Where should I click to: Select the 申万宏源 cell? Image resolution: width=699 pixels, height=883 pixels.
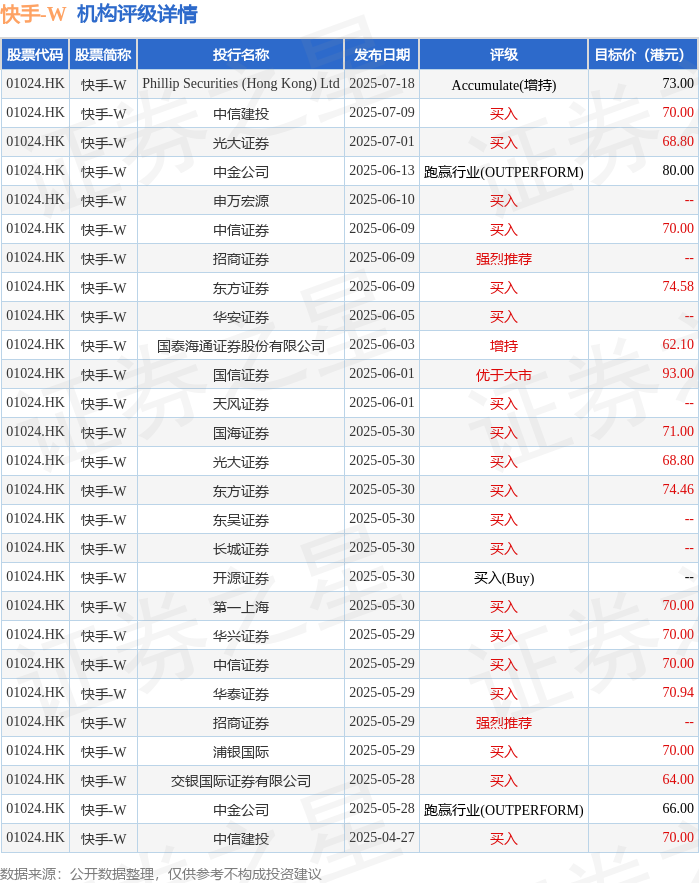[241, 201]
